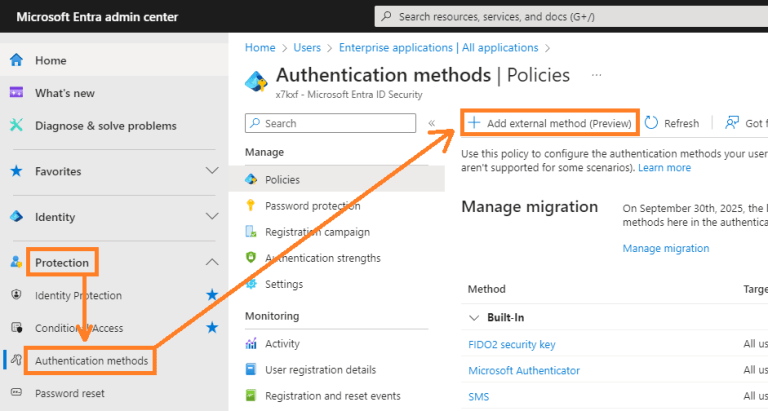
Task: Click the search resources, services, and docs field
Action: coord(571,17)
